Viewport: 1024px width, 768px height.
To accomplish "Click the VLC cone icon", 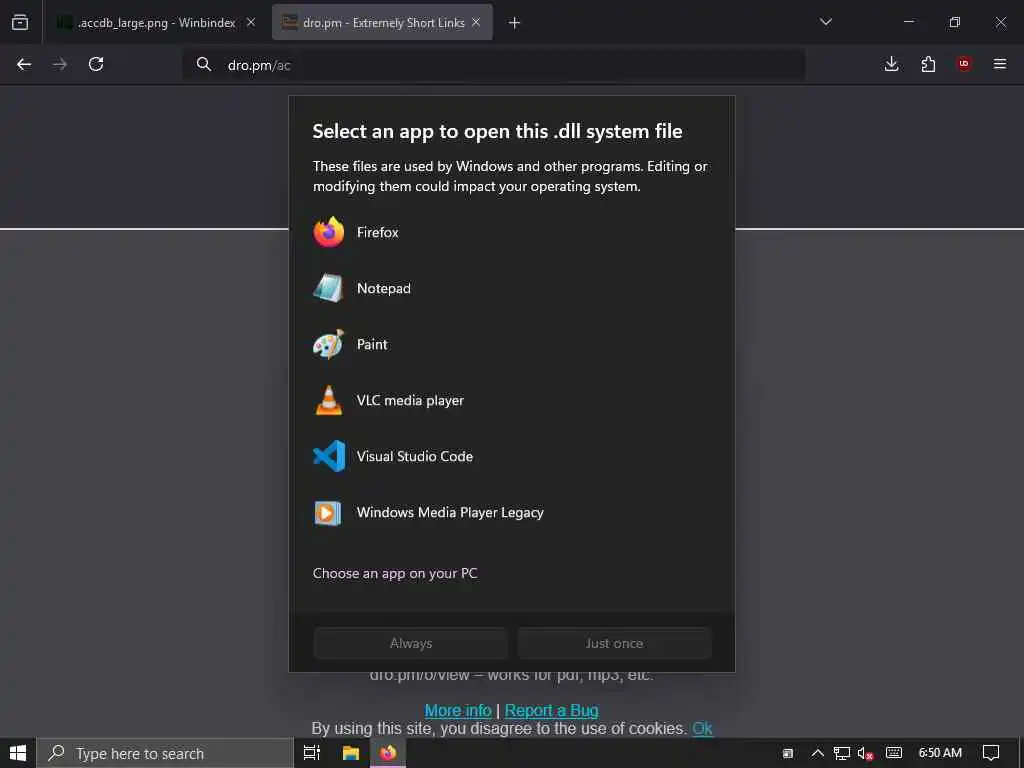I will click(328, 400).
